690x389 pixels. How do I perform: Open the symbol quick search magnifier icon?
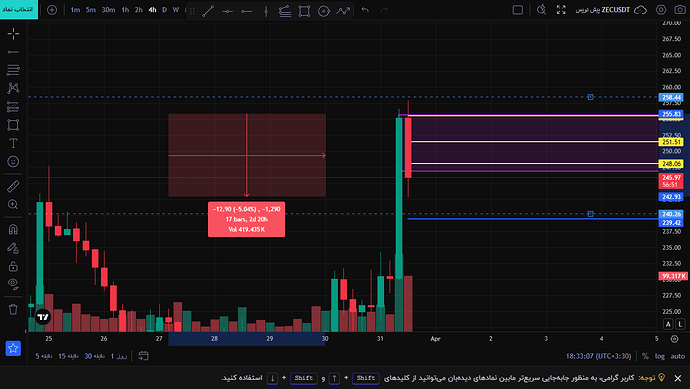click(542, 10)
